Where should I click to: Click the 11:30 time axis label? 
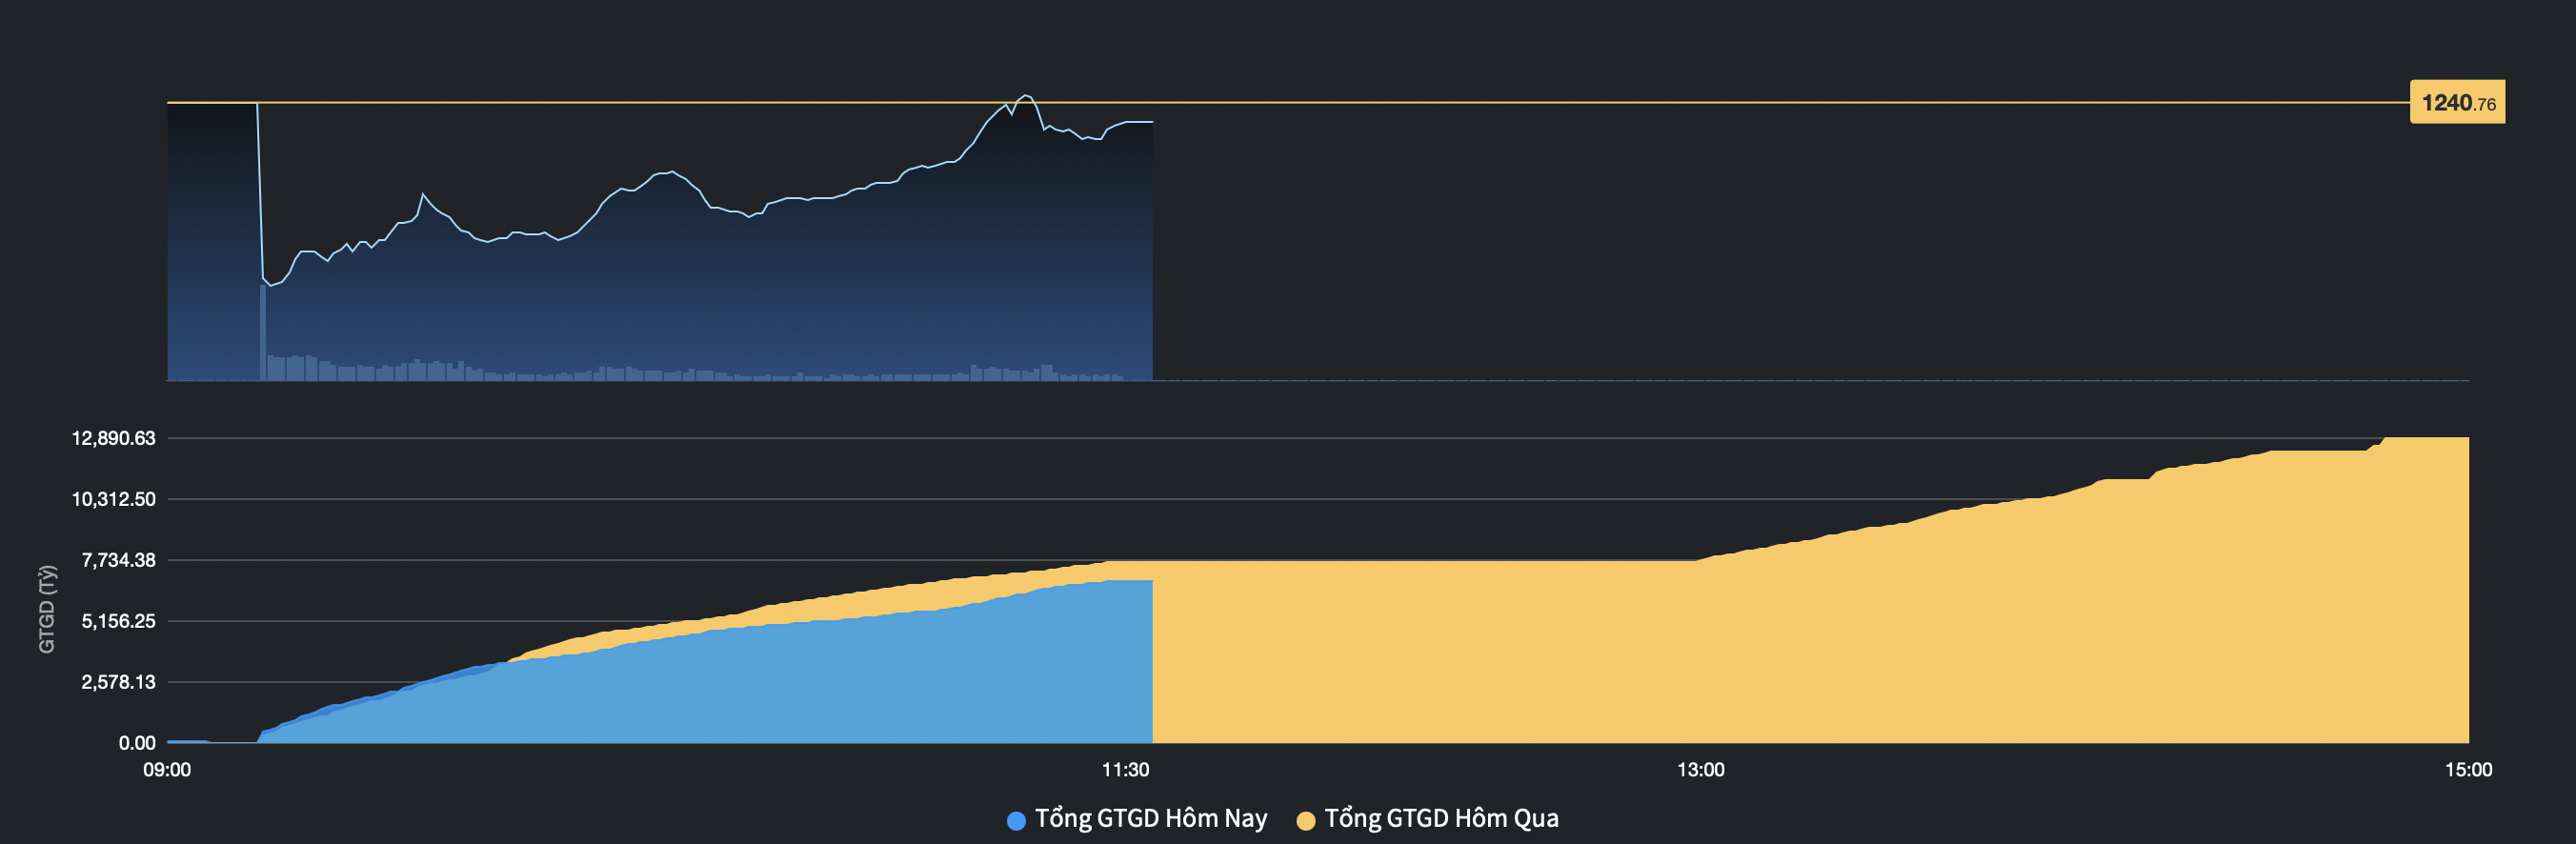(x=1125, y=770)
